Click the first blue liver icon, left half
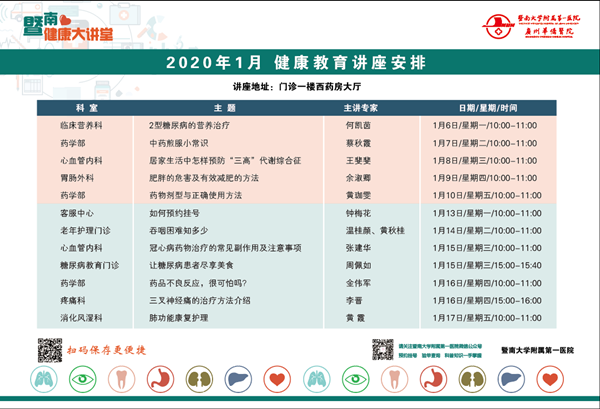600x409 pixels. coord(238,379)
